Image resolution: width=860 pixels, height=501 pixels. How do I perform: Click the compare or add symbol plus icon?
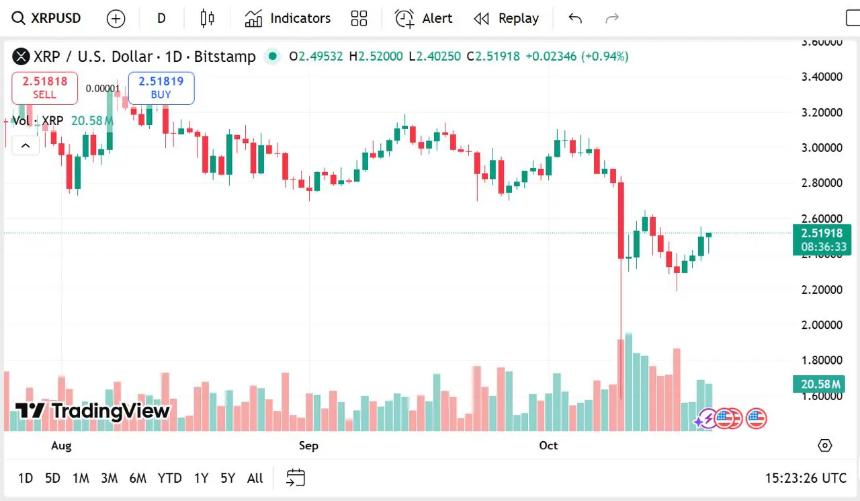tap(116, 18)
